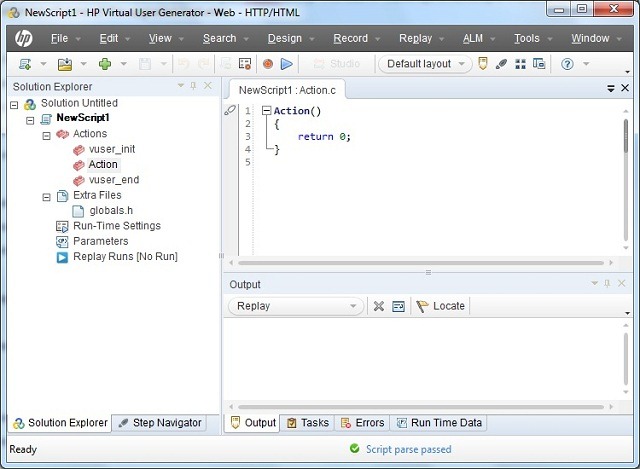Viewport: 640px width, 469px height.
Task: Click the Snapshot pane toolbar icon
Action: (x=539, y=64)
